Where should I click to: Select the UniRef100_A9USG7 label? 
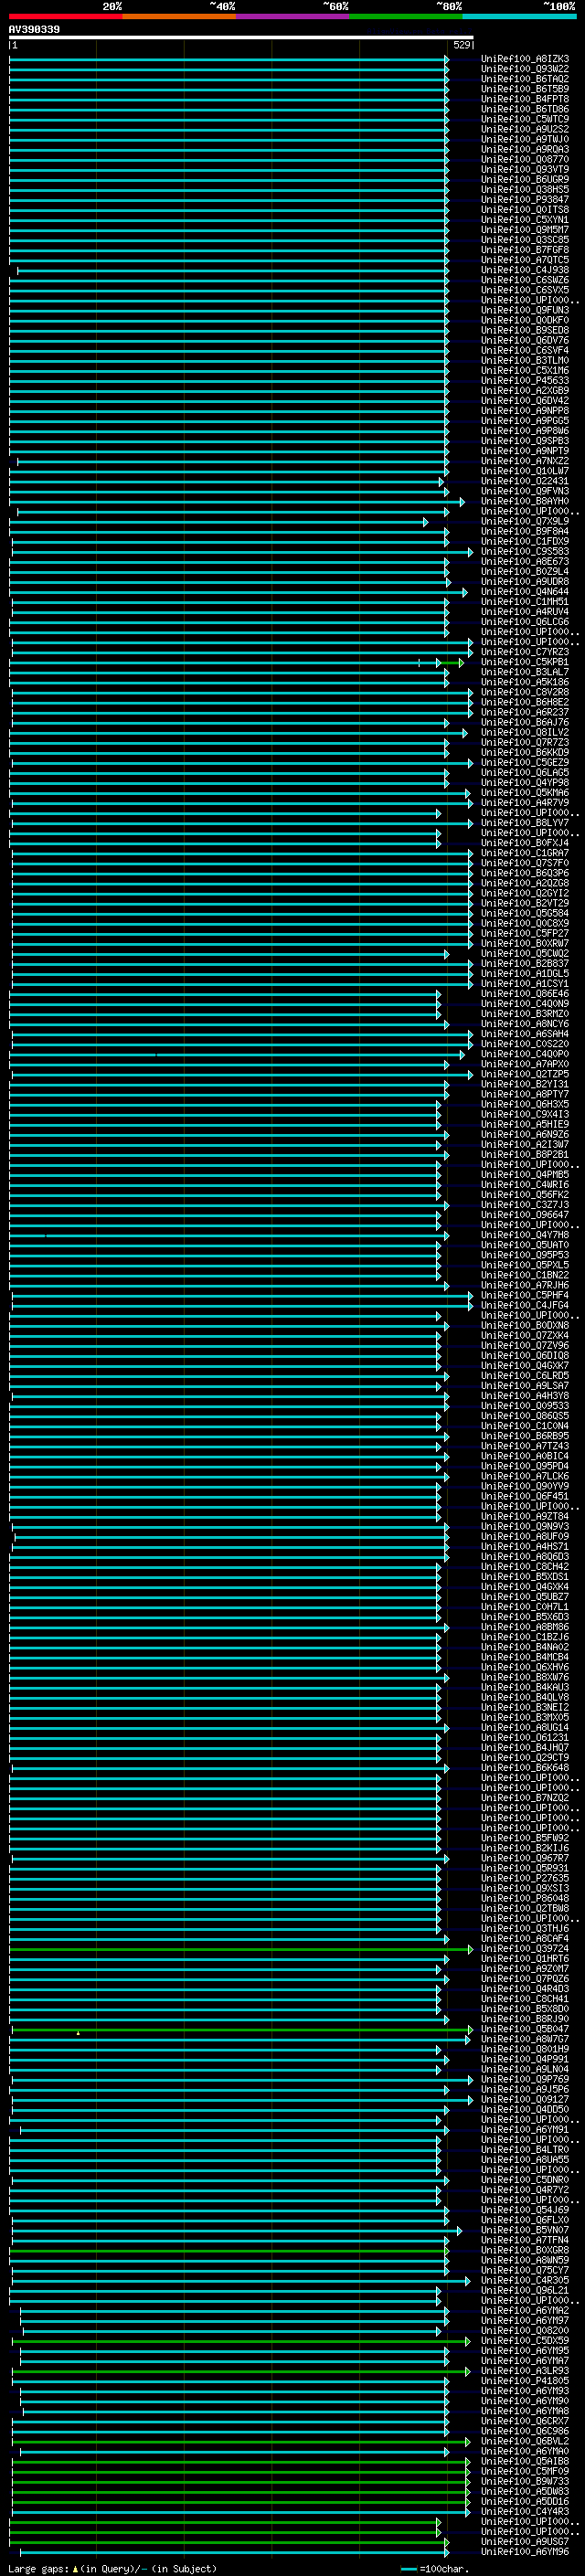[x=525, y=2542]
